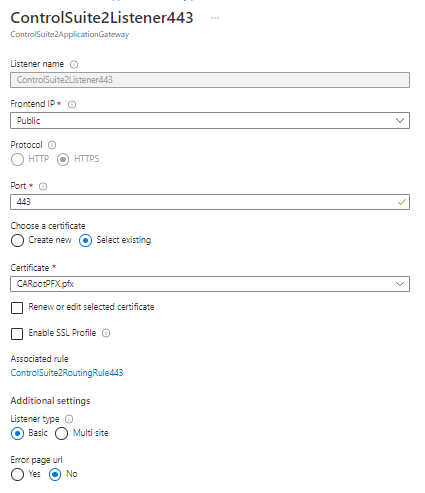Image resolution: width=425 pixels, height=493 pixels.
Task: Click the Associated rule label
Action: [x=39, y=359]
